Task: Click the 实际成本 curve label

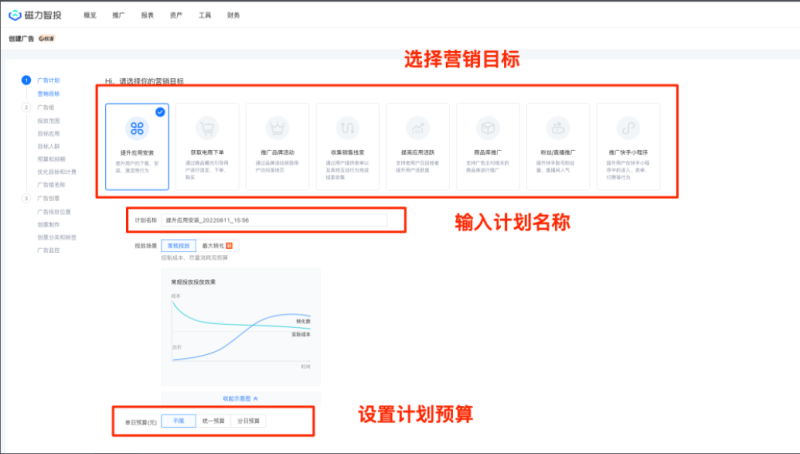Action: coord(301,335)
